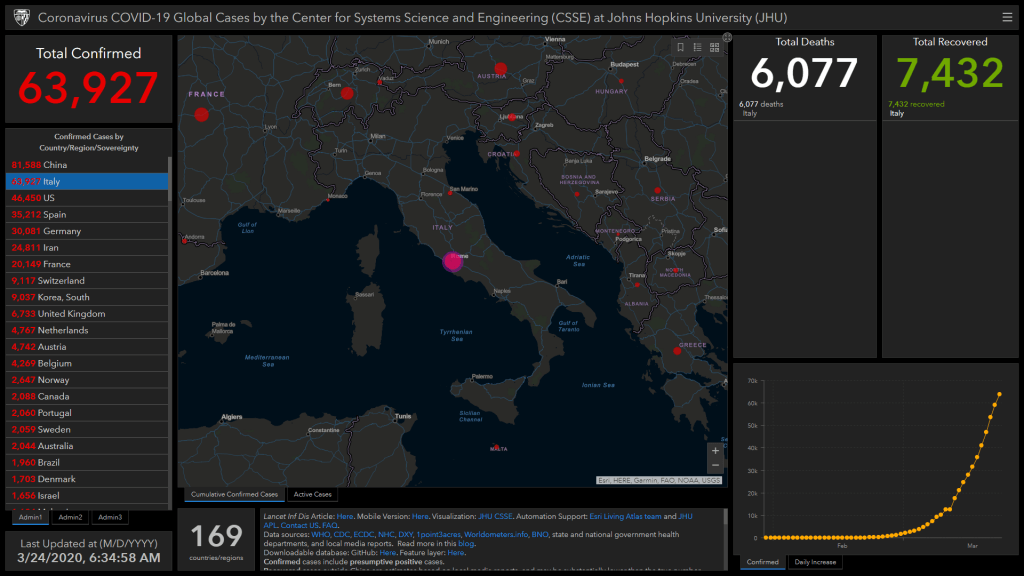
Task: Select China in the country list
Action: tap(86, 165)
